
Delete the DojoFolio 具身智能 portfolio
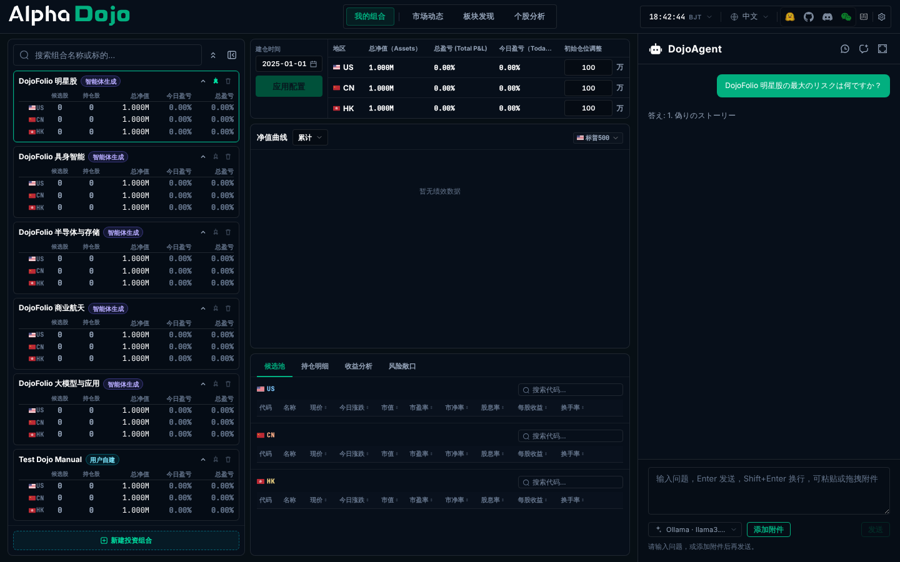[x=228, y=157]
